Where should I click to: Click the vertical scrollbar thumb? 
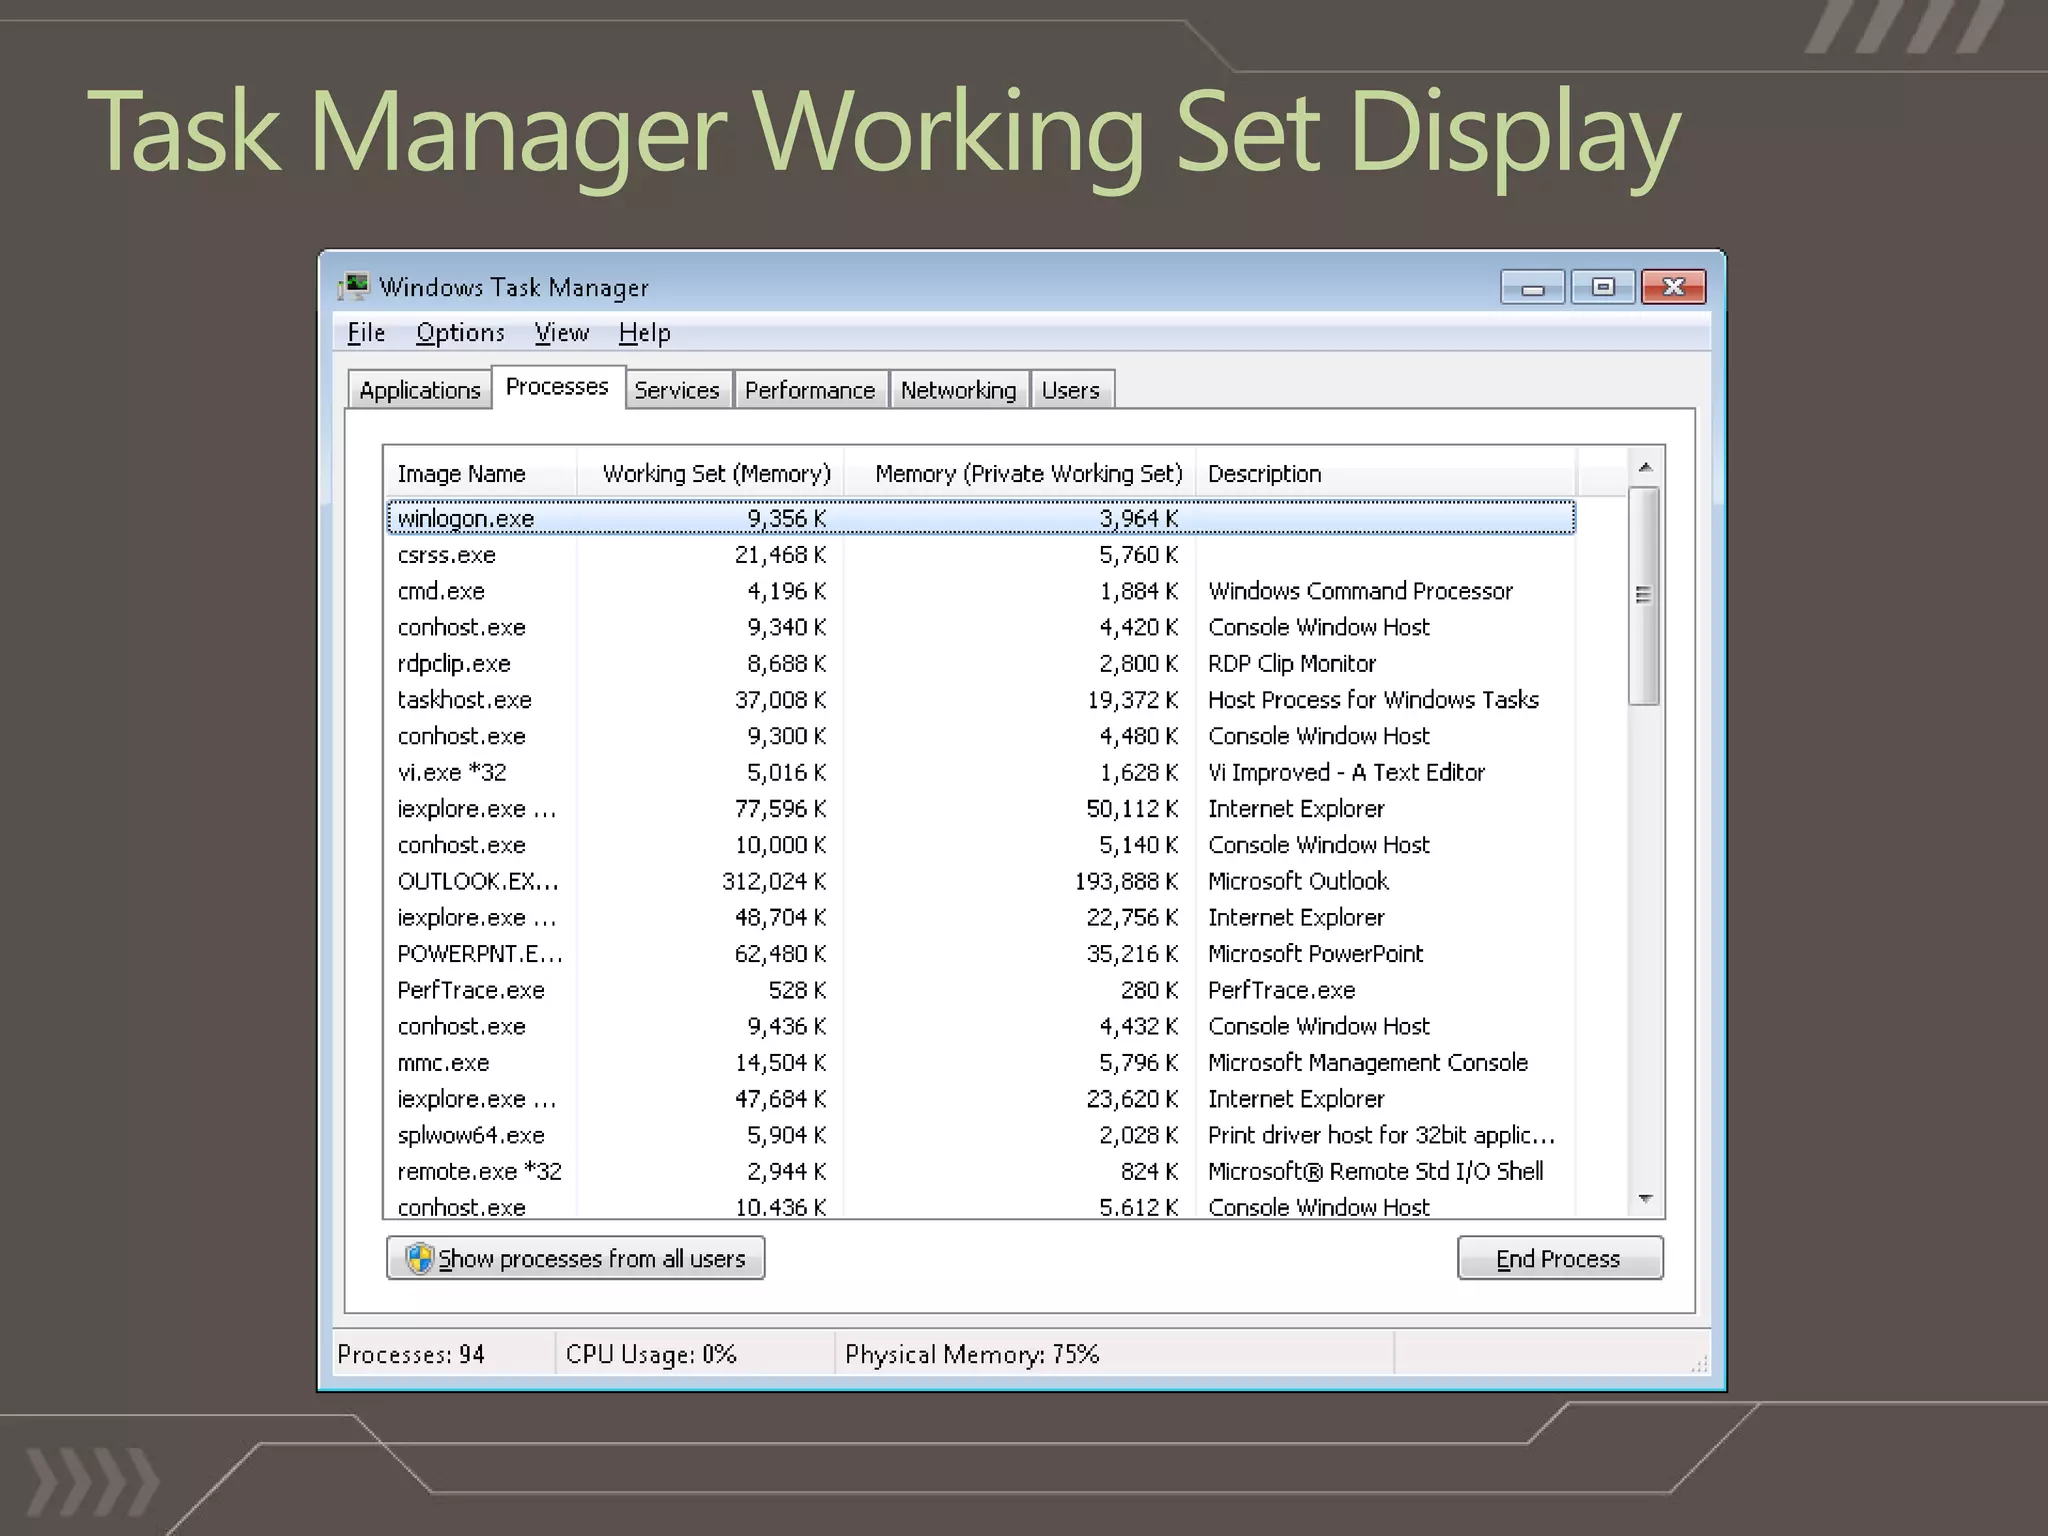click(1644, 596)
